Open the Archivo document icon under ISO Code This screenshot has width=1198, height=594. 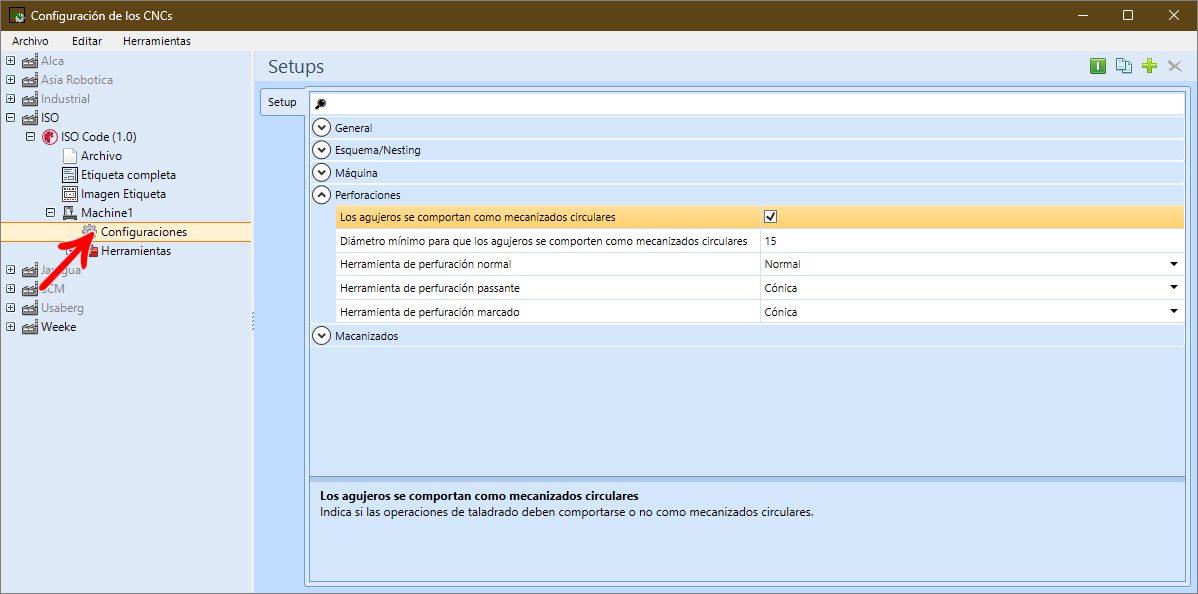pos(70,156)
